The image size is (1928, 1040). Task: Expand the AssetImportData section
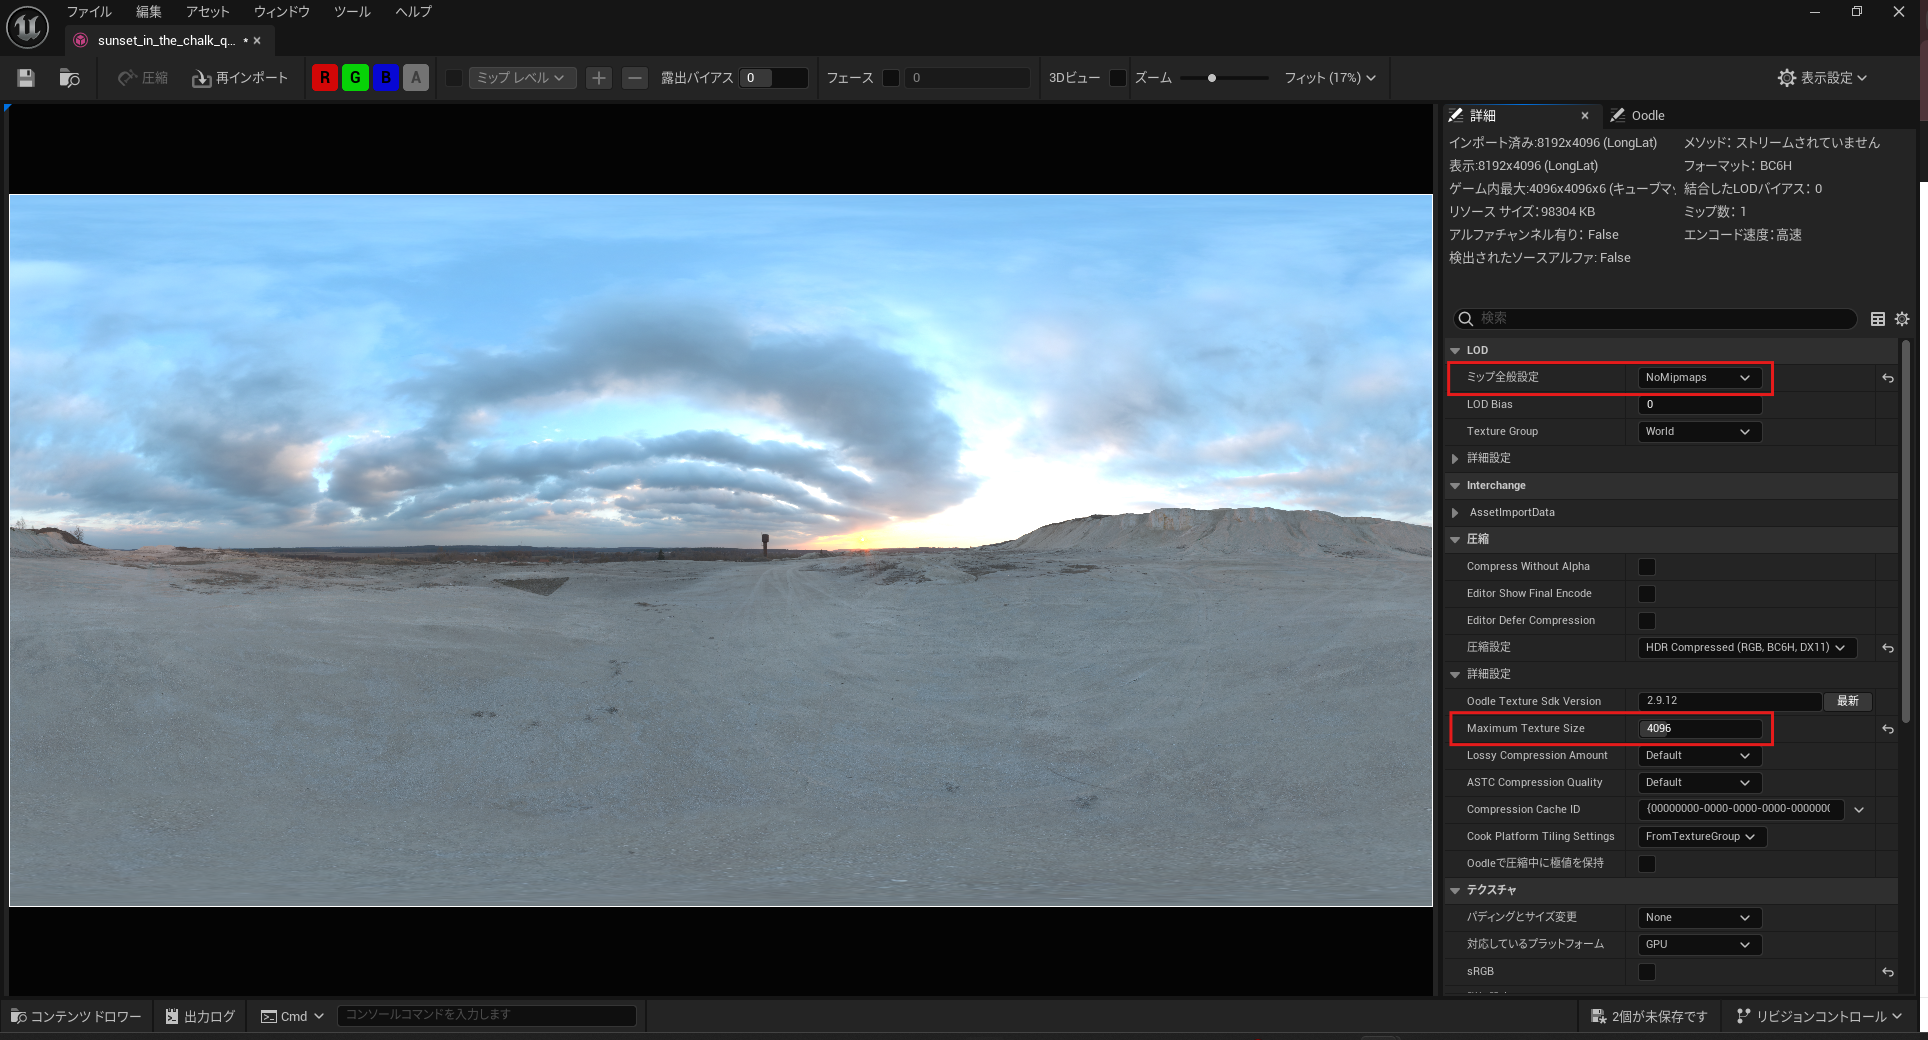(1455, 513)
